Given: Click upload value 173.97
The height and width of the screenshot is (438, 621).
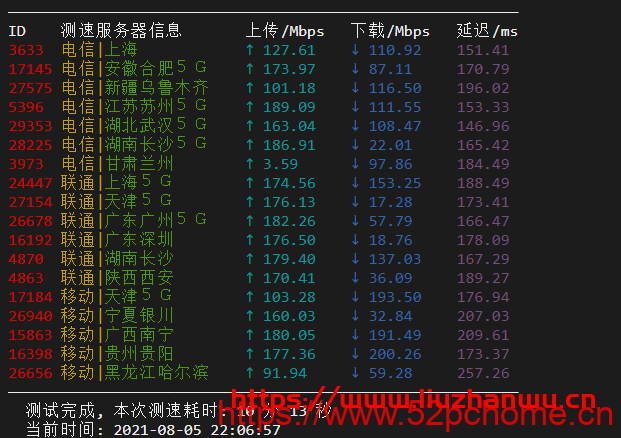Looking at the screenshot, I should pyautogui.click(x=289, y=69).
